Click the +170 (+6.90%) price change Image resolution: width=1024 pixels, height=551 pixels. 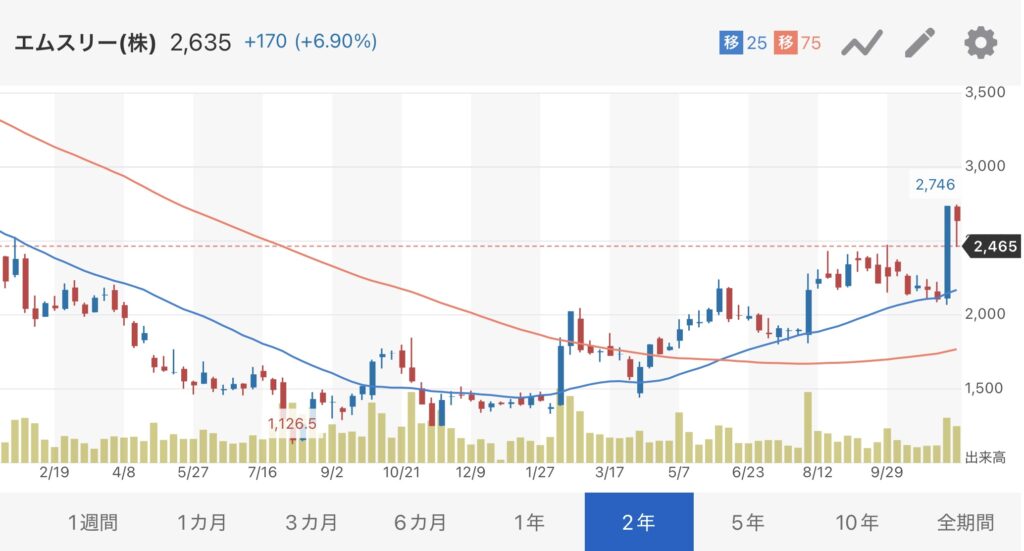pyautogui.click(x=310, y=43)
